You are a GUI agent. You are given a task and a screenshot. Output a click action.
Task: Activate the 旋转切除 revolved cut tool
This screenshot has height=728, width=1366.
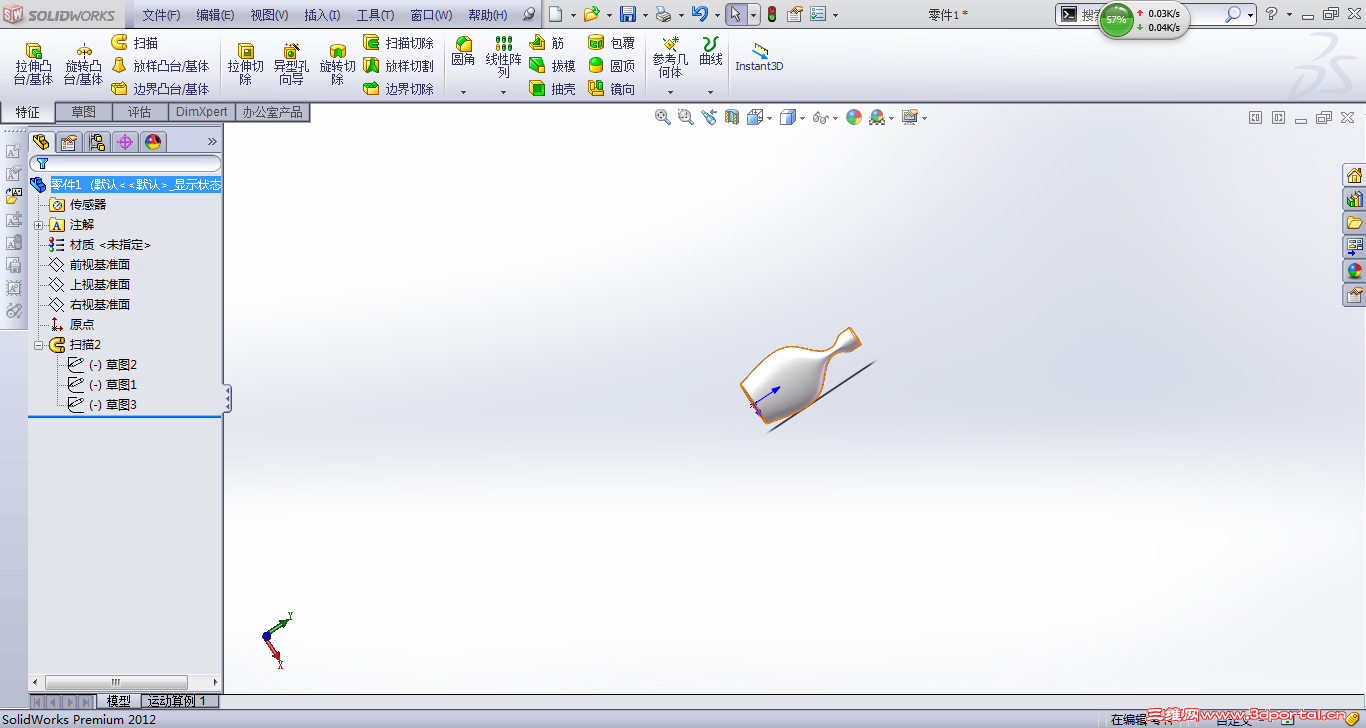point(338,64)
